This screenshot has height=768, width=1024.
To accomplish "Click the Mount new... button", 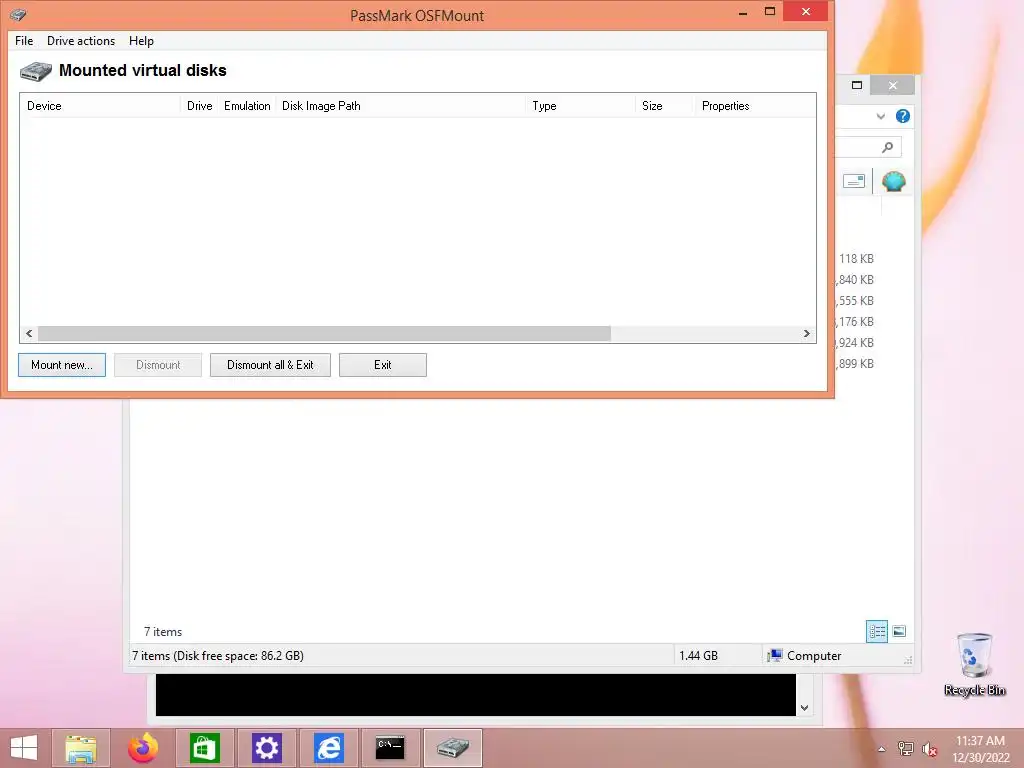I will (x=62, y=365).
